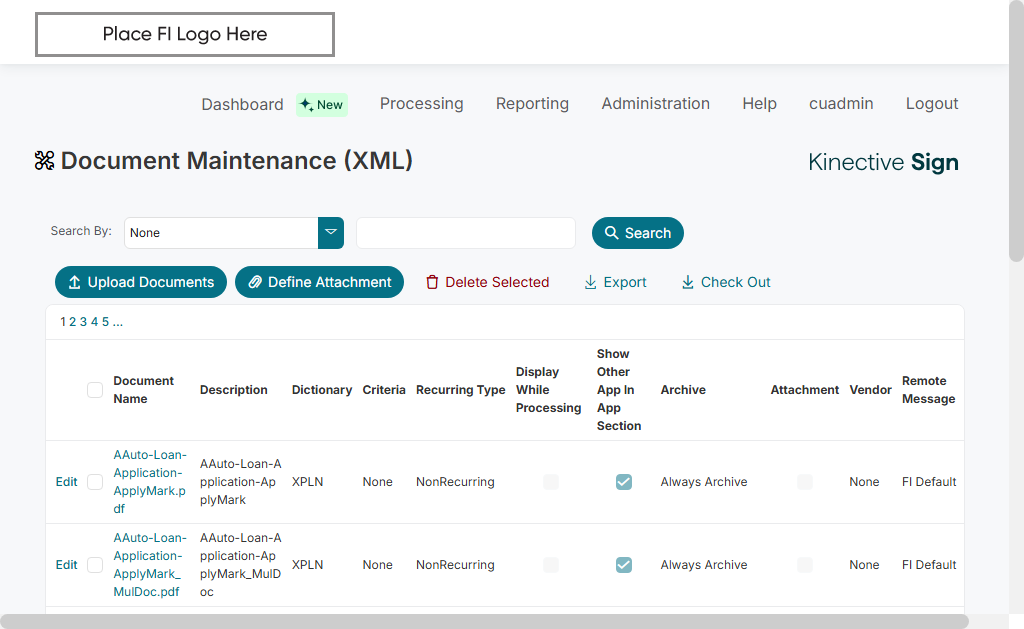Click the horizontal scrollbar at the bottom
The width and height of the screenshot is (1024, 629).
[484, 621]
